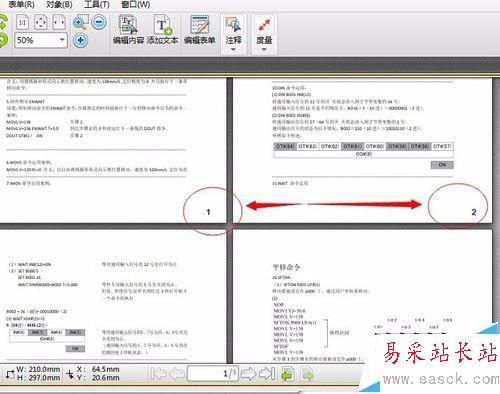500x394 pixels.
Task: Click the page number input field
Action: [213, 373]
